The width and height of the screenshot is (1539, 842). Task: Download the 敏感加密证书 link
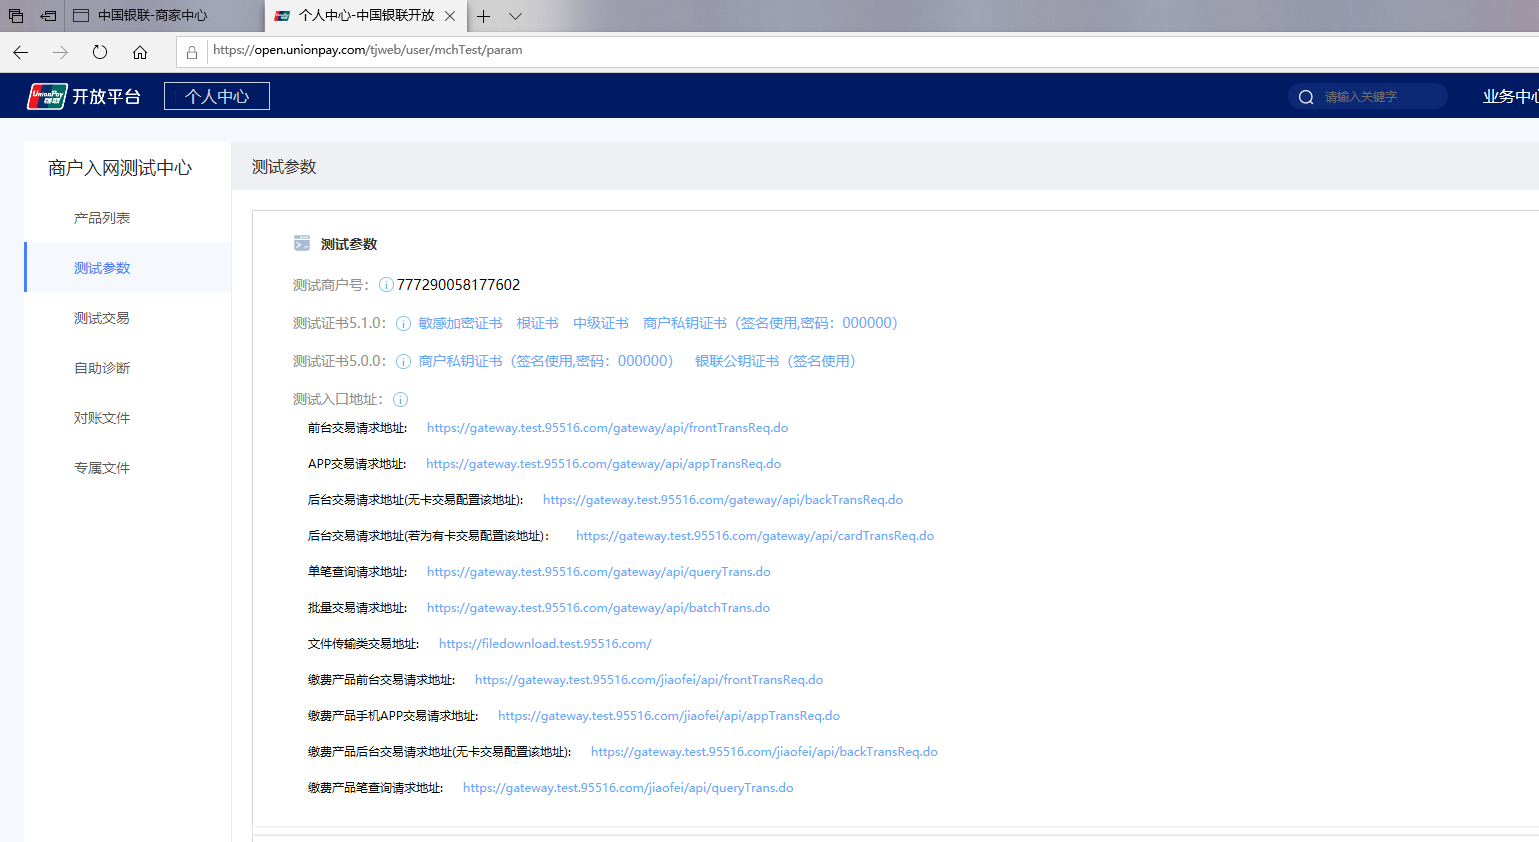point(460,323)
